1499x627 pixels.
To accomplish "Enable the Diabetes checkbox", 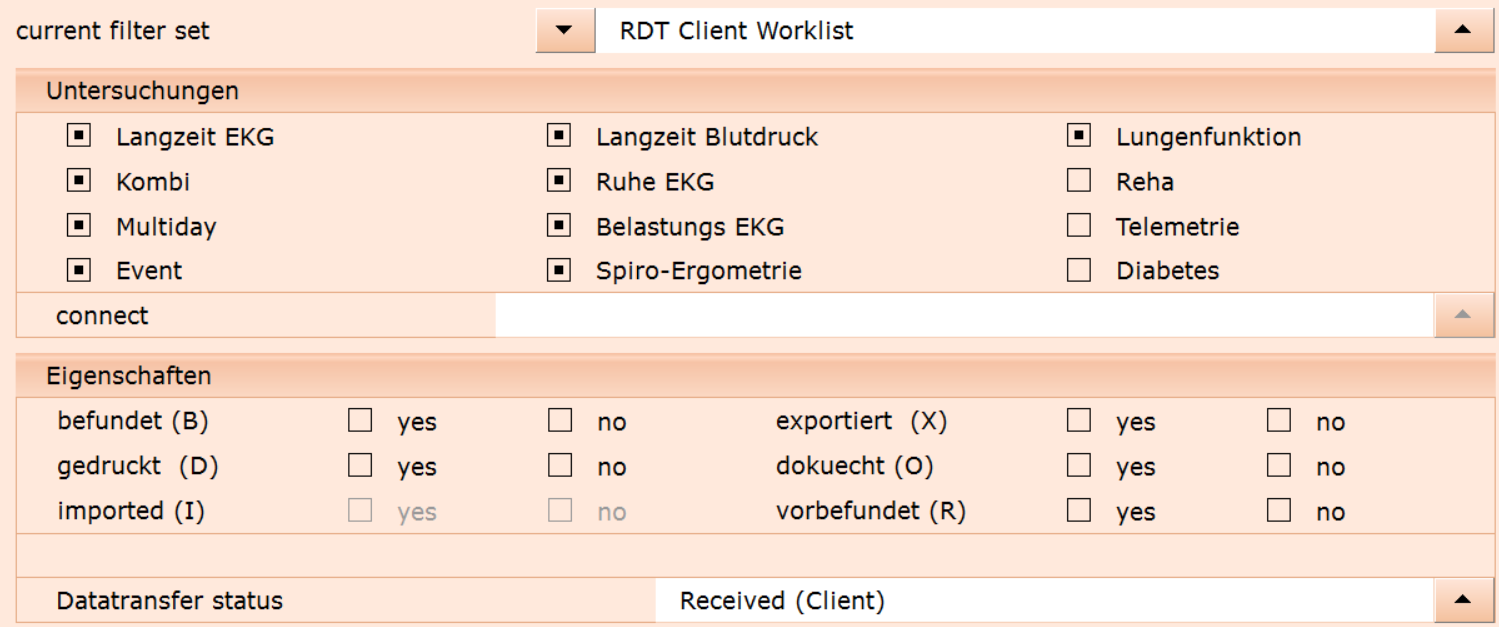I will click(x=1079, y=270).
